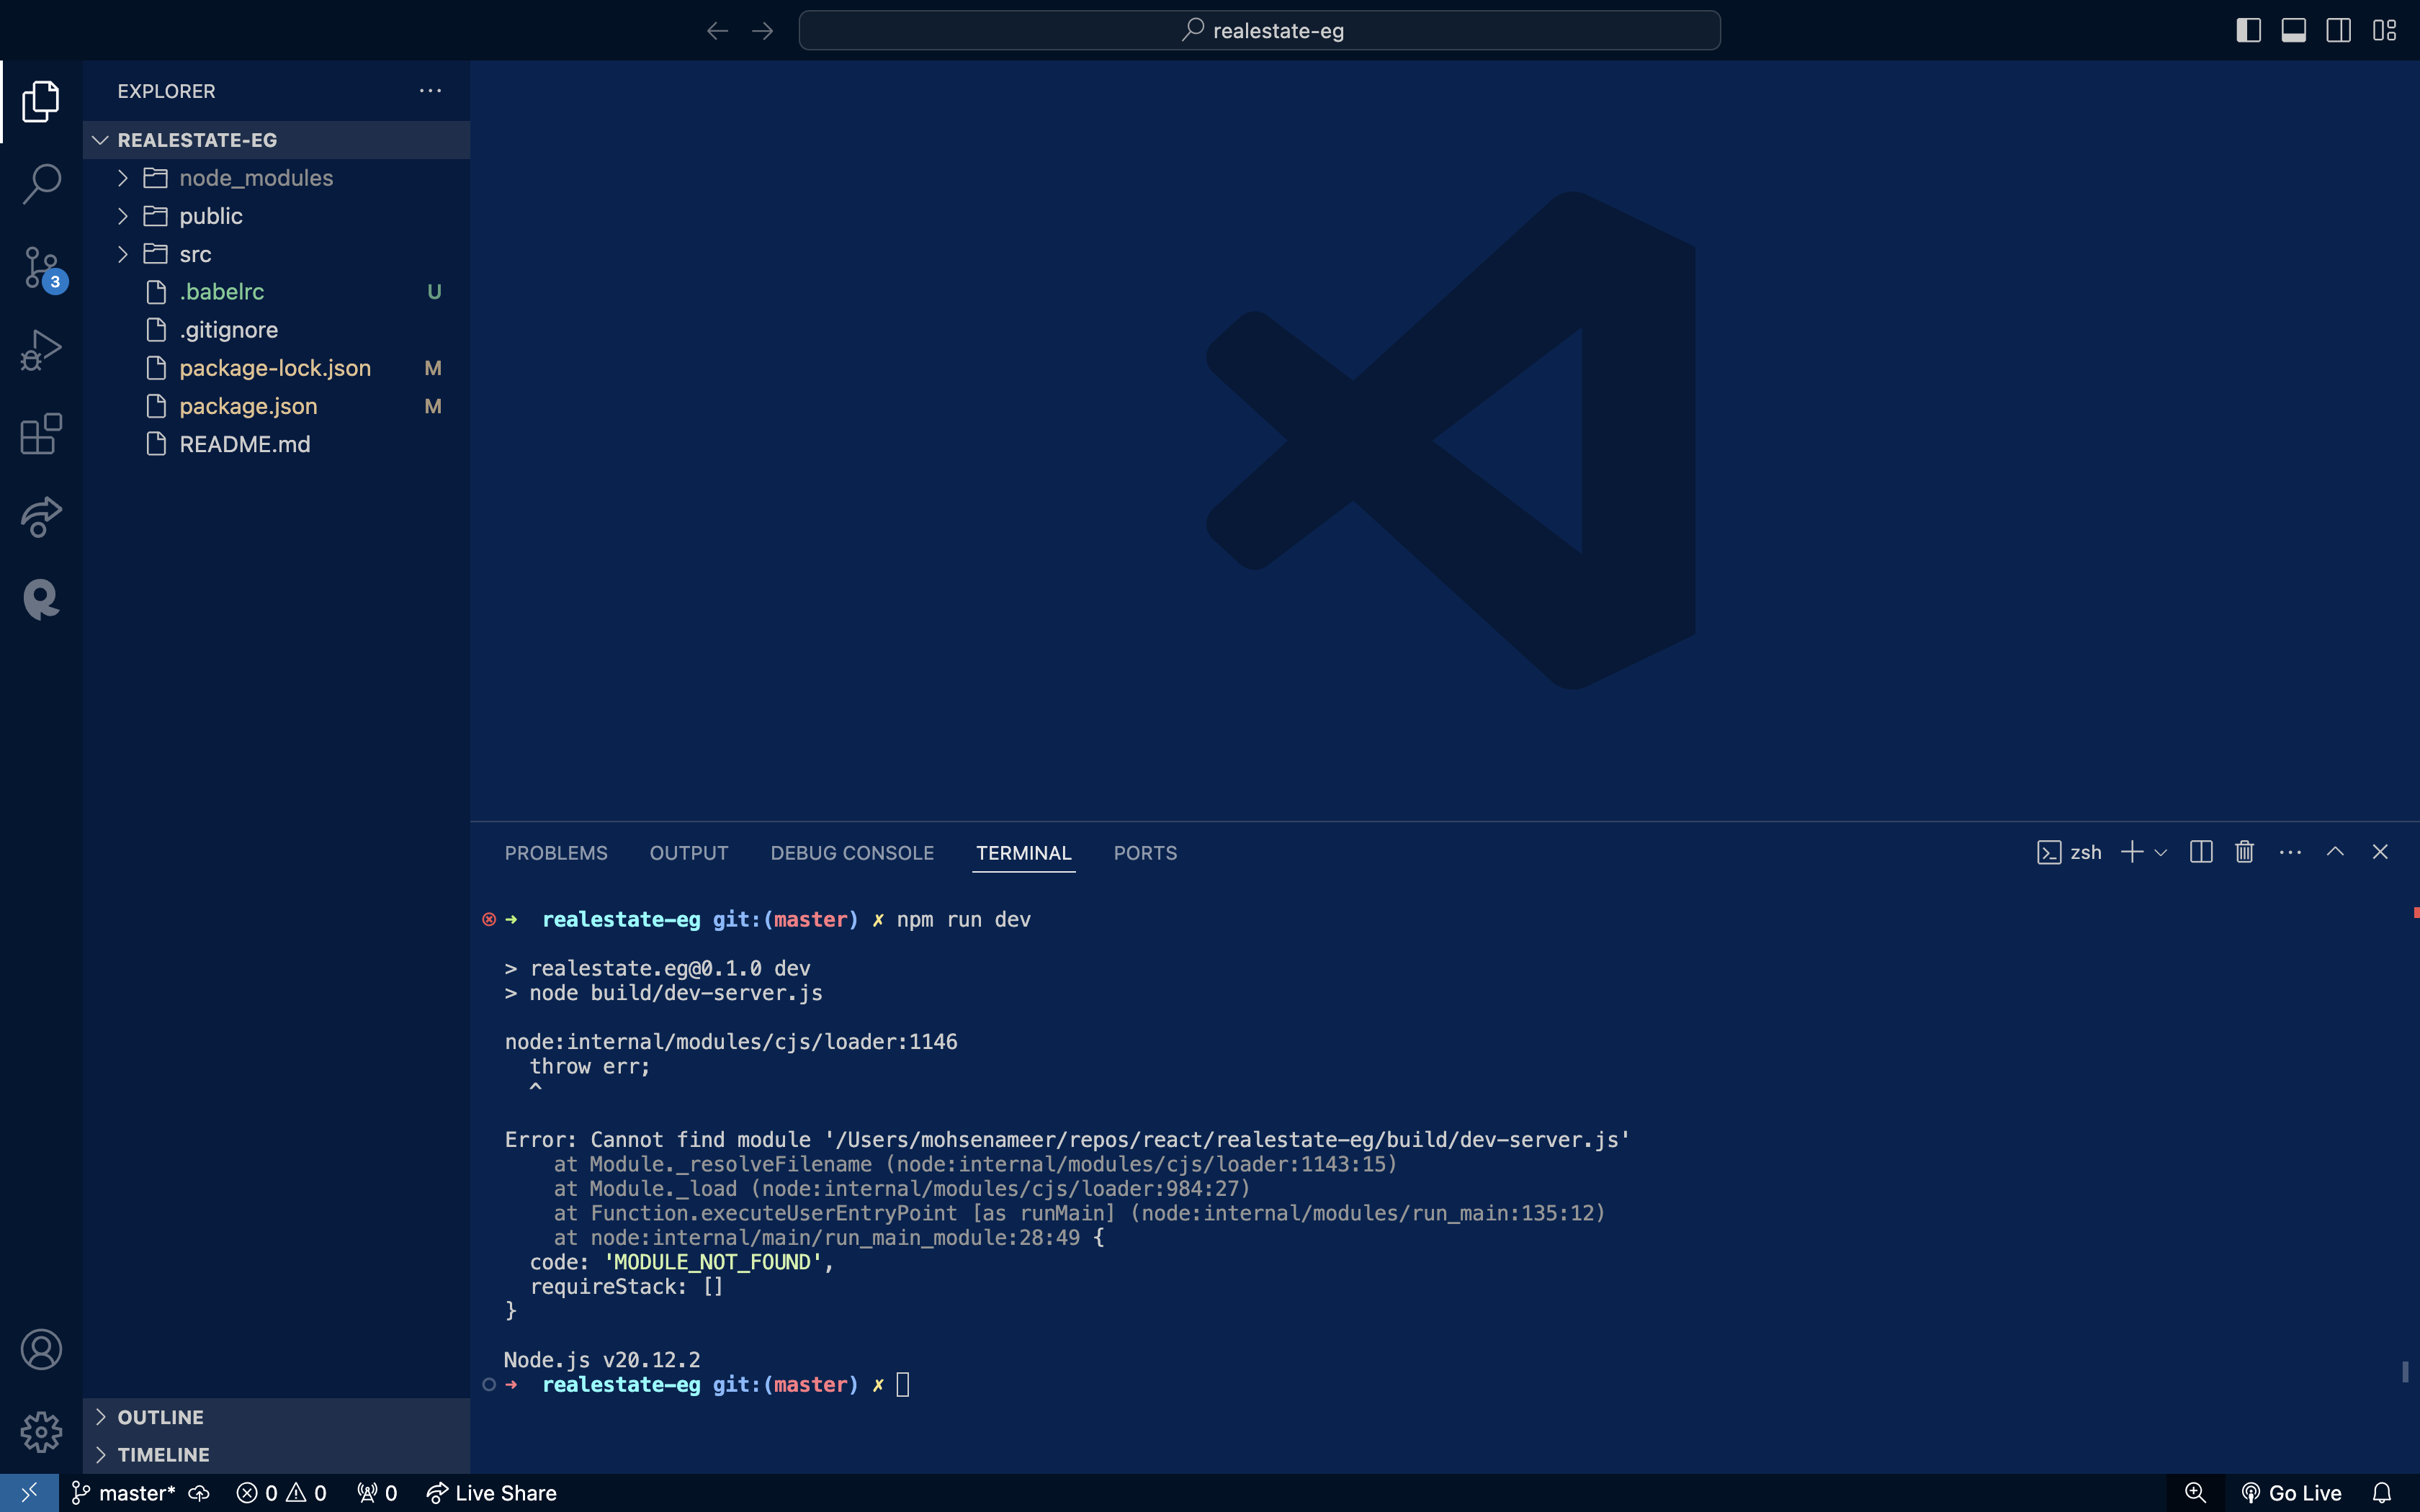Click 'Node.js v20.12.2' terminal text

click(602, 1360)
